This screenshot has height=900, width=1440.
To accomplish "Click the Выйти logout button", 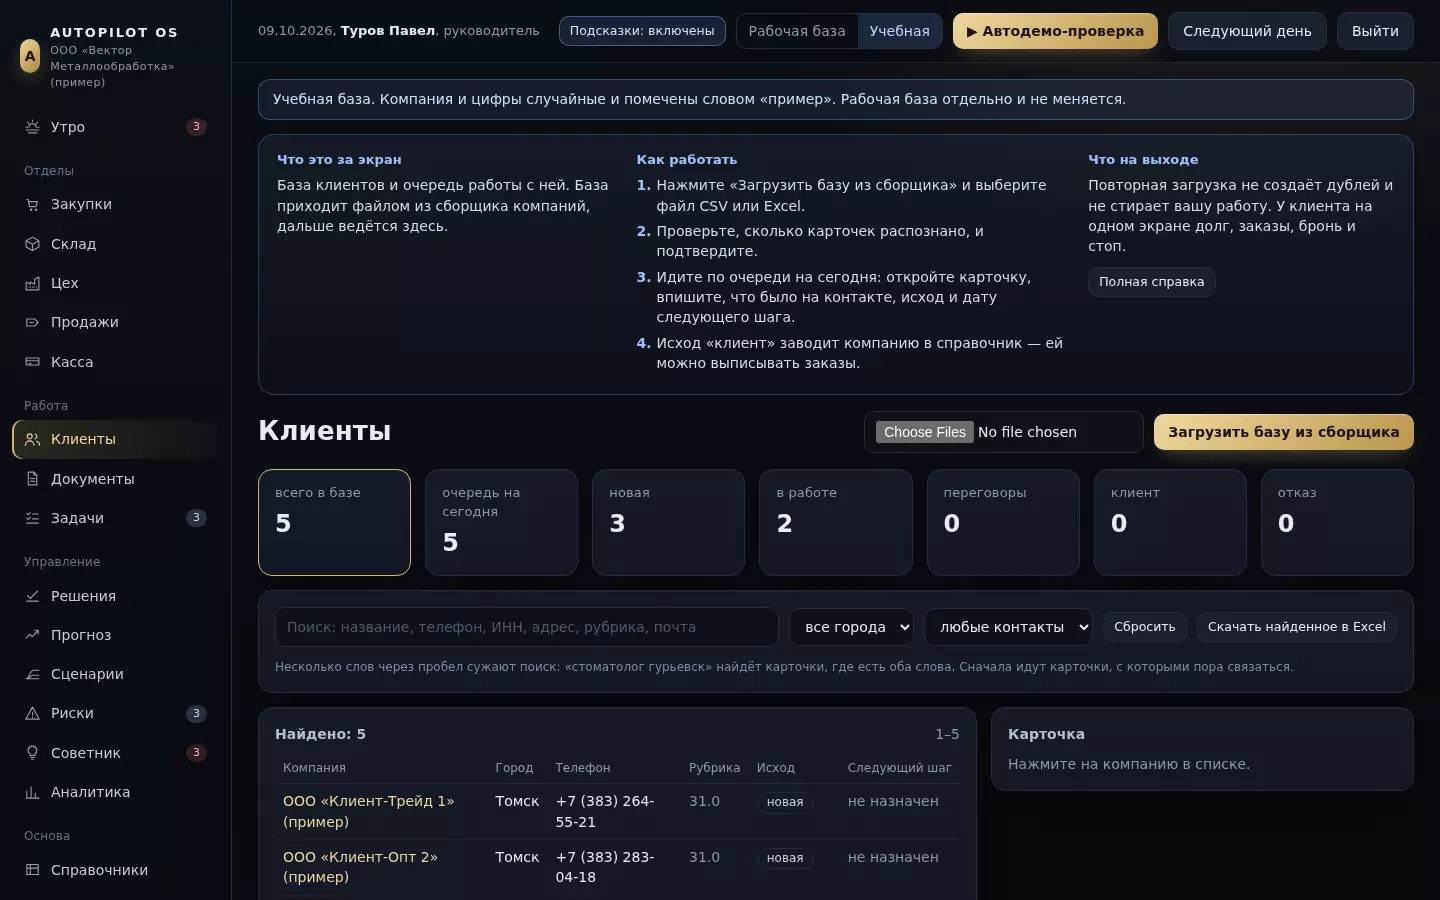I will point(1375,31).
